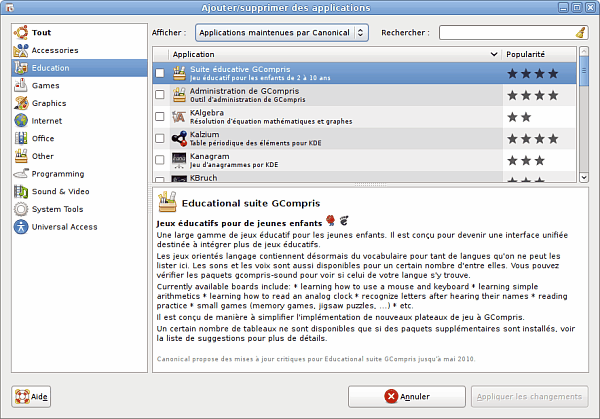Click the Kanagram app icon
600x419 pixels.
(179, 160)
